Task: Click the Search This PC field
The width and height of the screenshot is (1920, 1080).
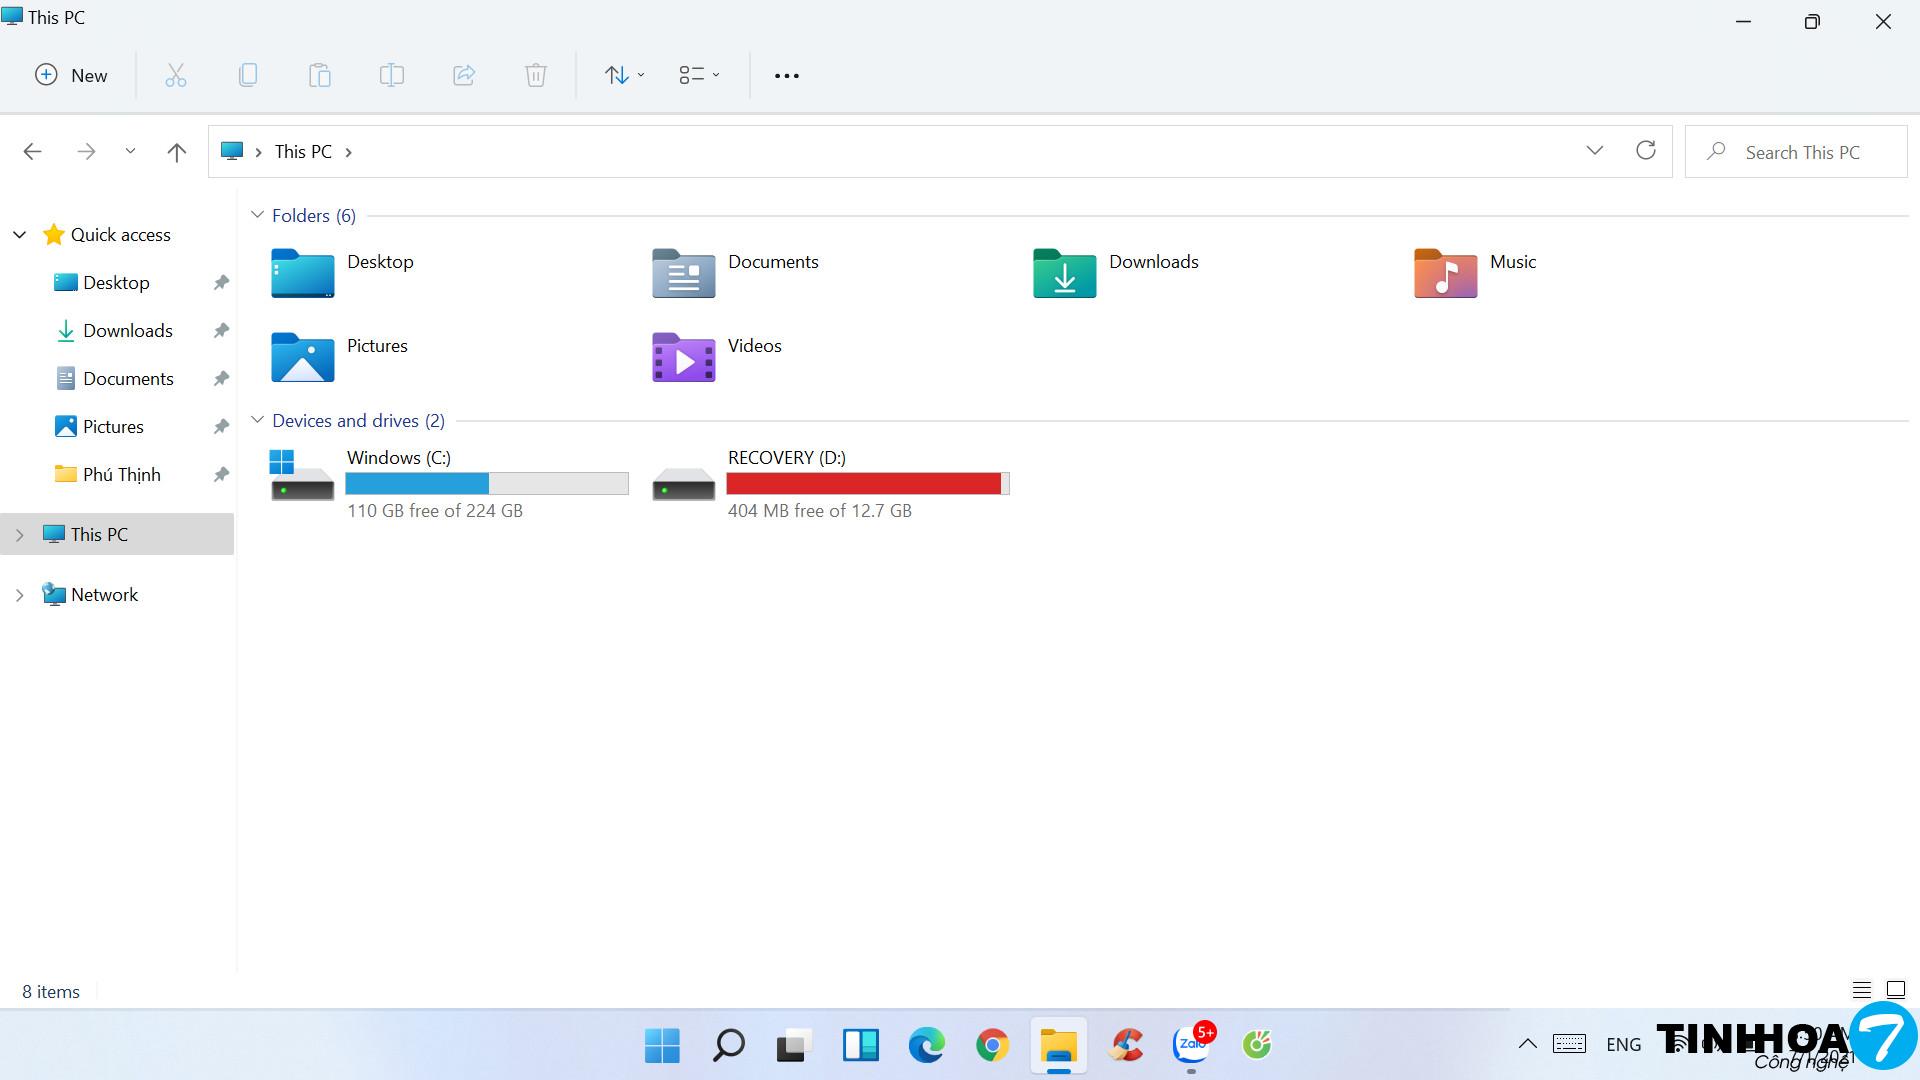Action: point(1802,152)
